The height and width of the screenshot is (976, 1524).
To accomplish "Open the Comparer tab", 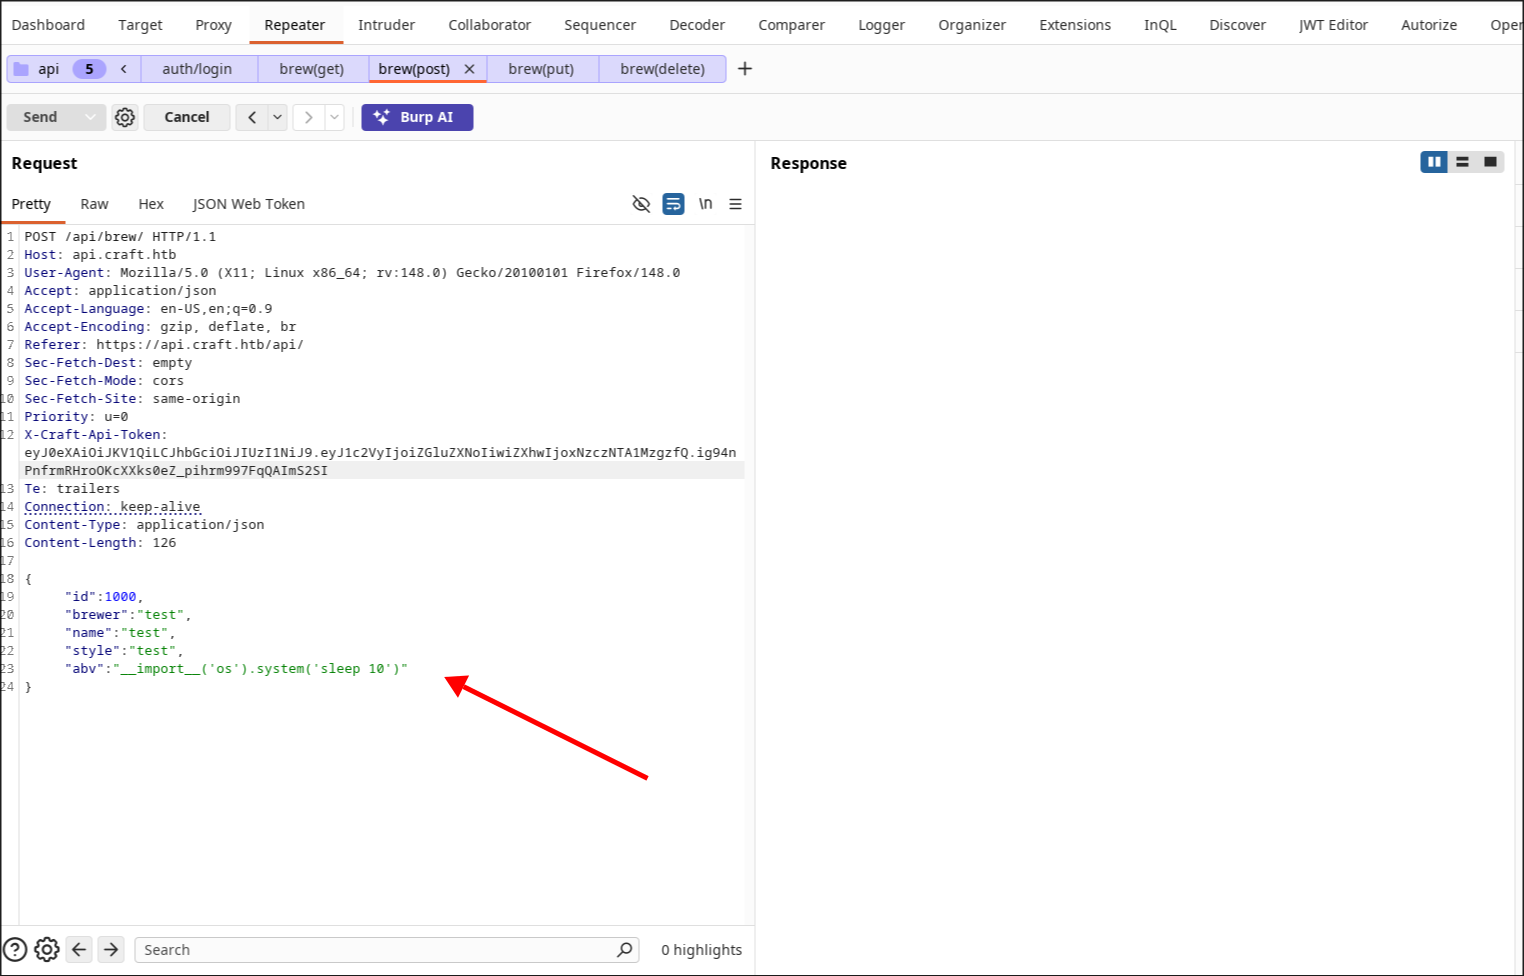I will pos(791,25).
